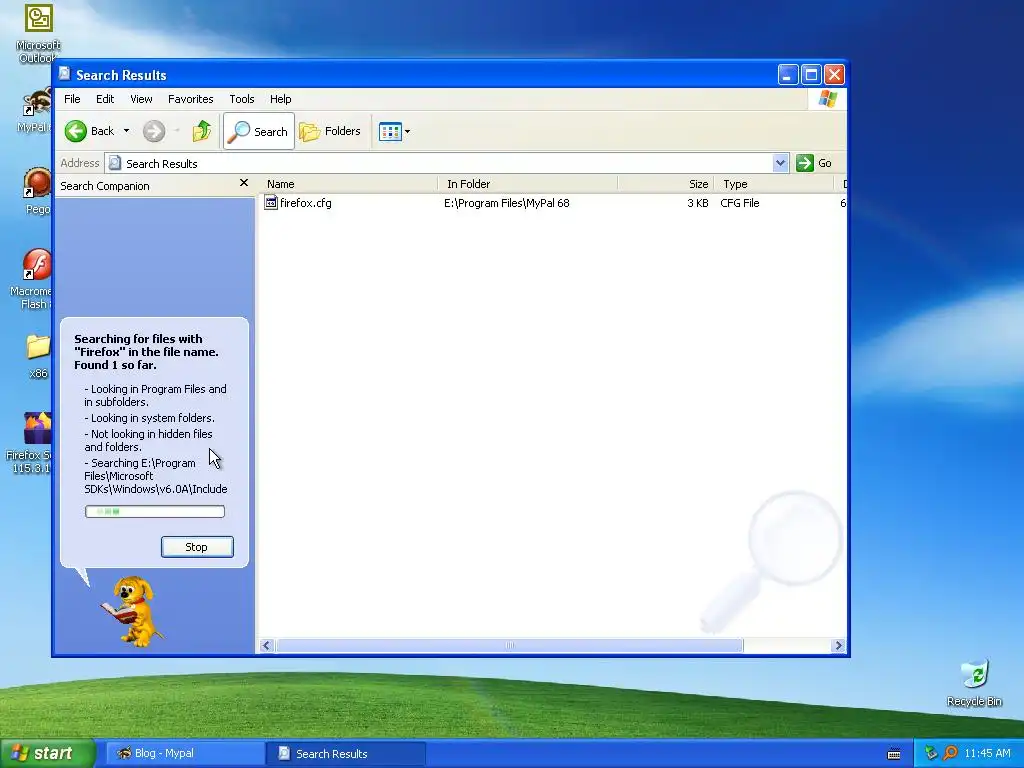The image size is (1024, 768).
Task: Toggle the Search toolbar button
Action: (259, 131)
